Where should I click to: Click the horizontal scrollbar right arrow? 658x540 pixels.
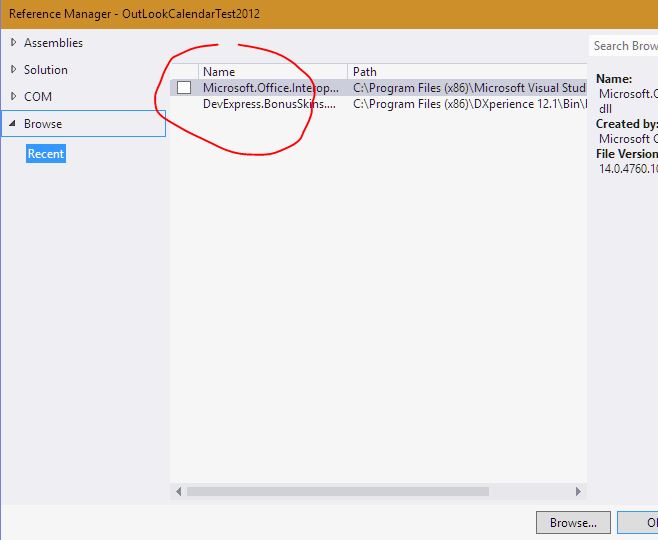click(578, 492)
